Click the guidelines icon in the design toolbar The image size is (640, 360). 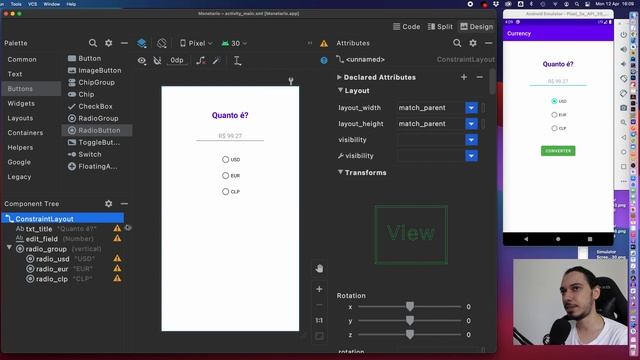pos(237,60)
